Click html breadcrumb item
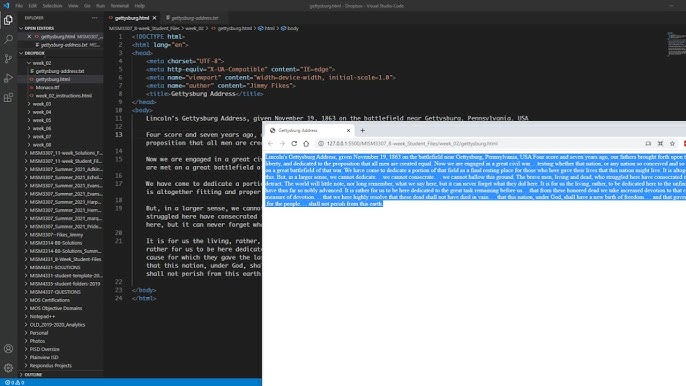The image size is (686, 386). 269,28
